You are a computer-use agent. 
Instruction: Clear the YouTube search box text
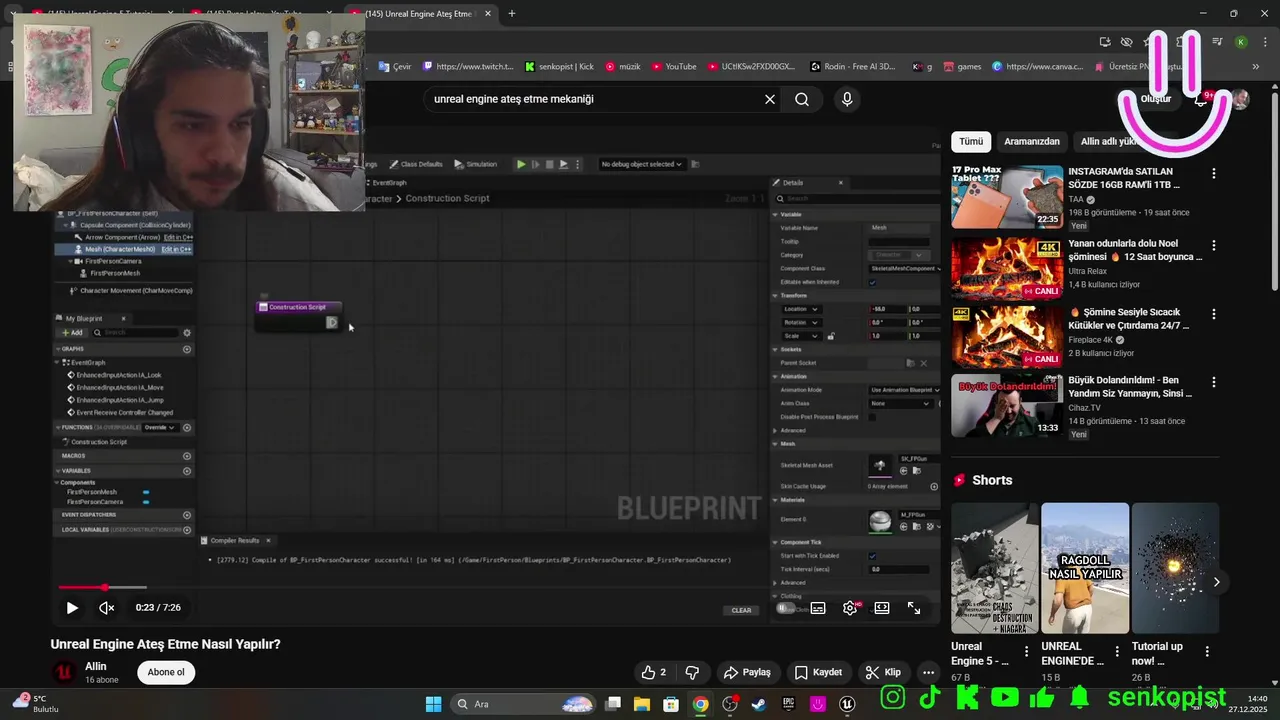coord(770,99)
